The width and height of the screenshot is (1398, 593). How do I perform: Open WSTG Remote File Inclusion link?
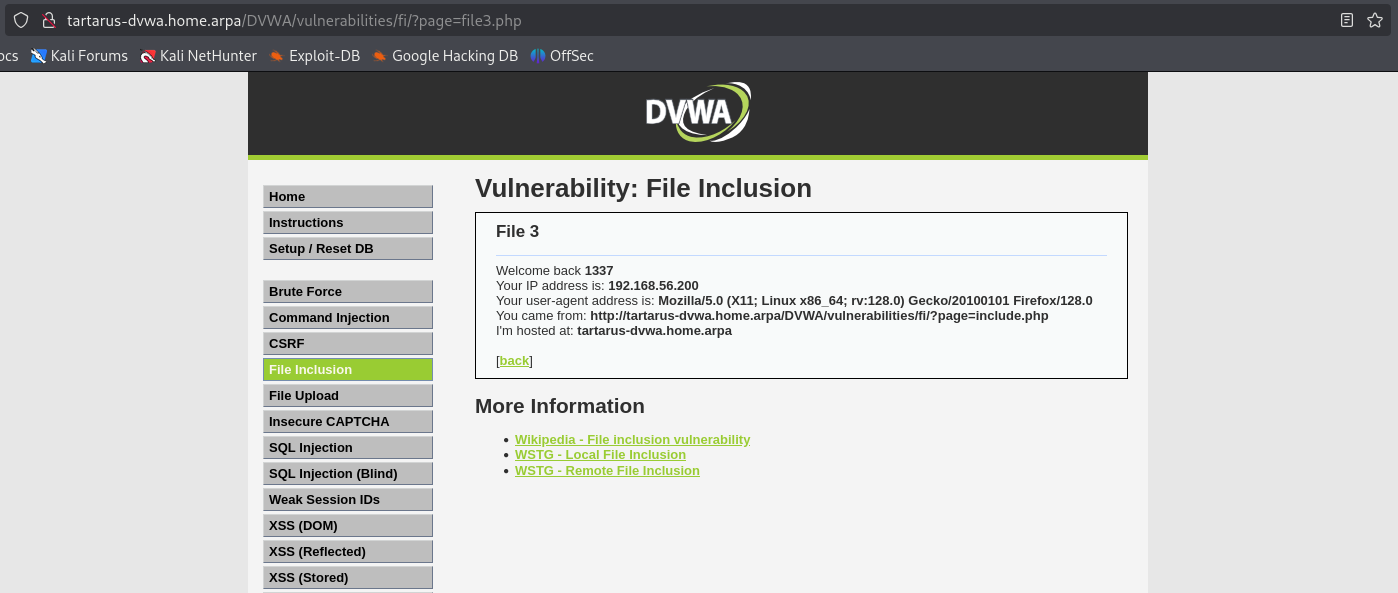click(607, 471)
